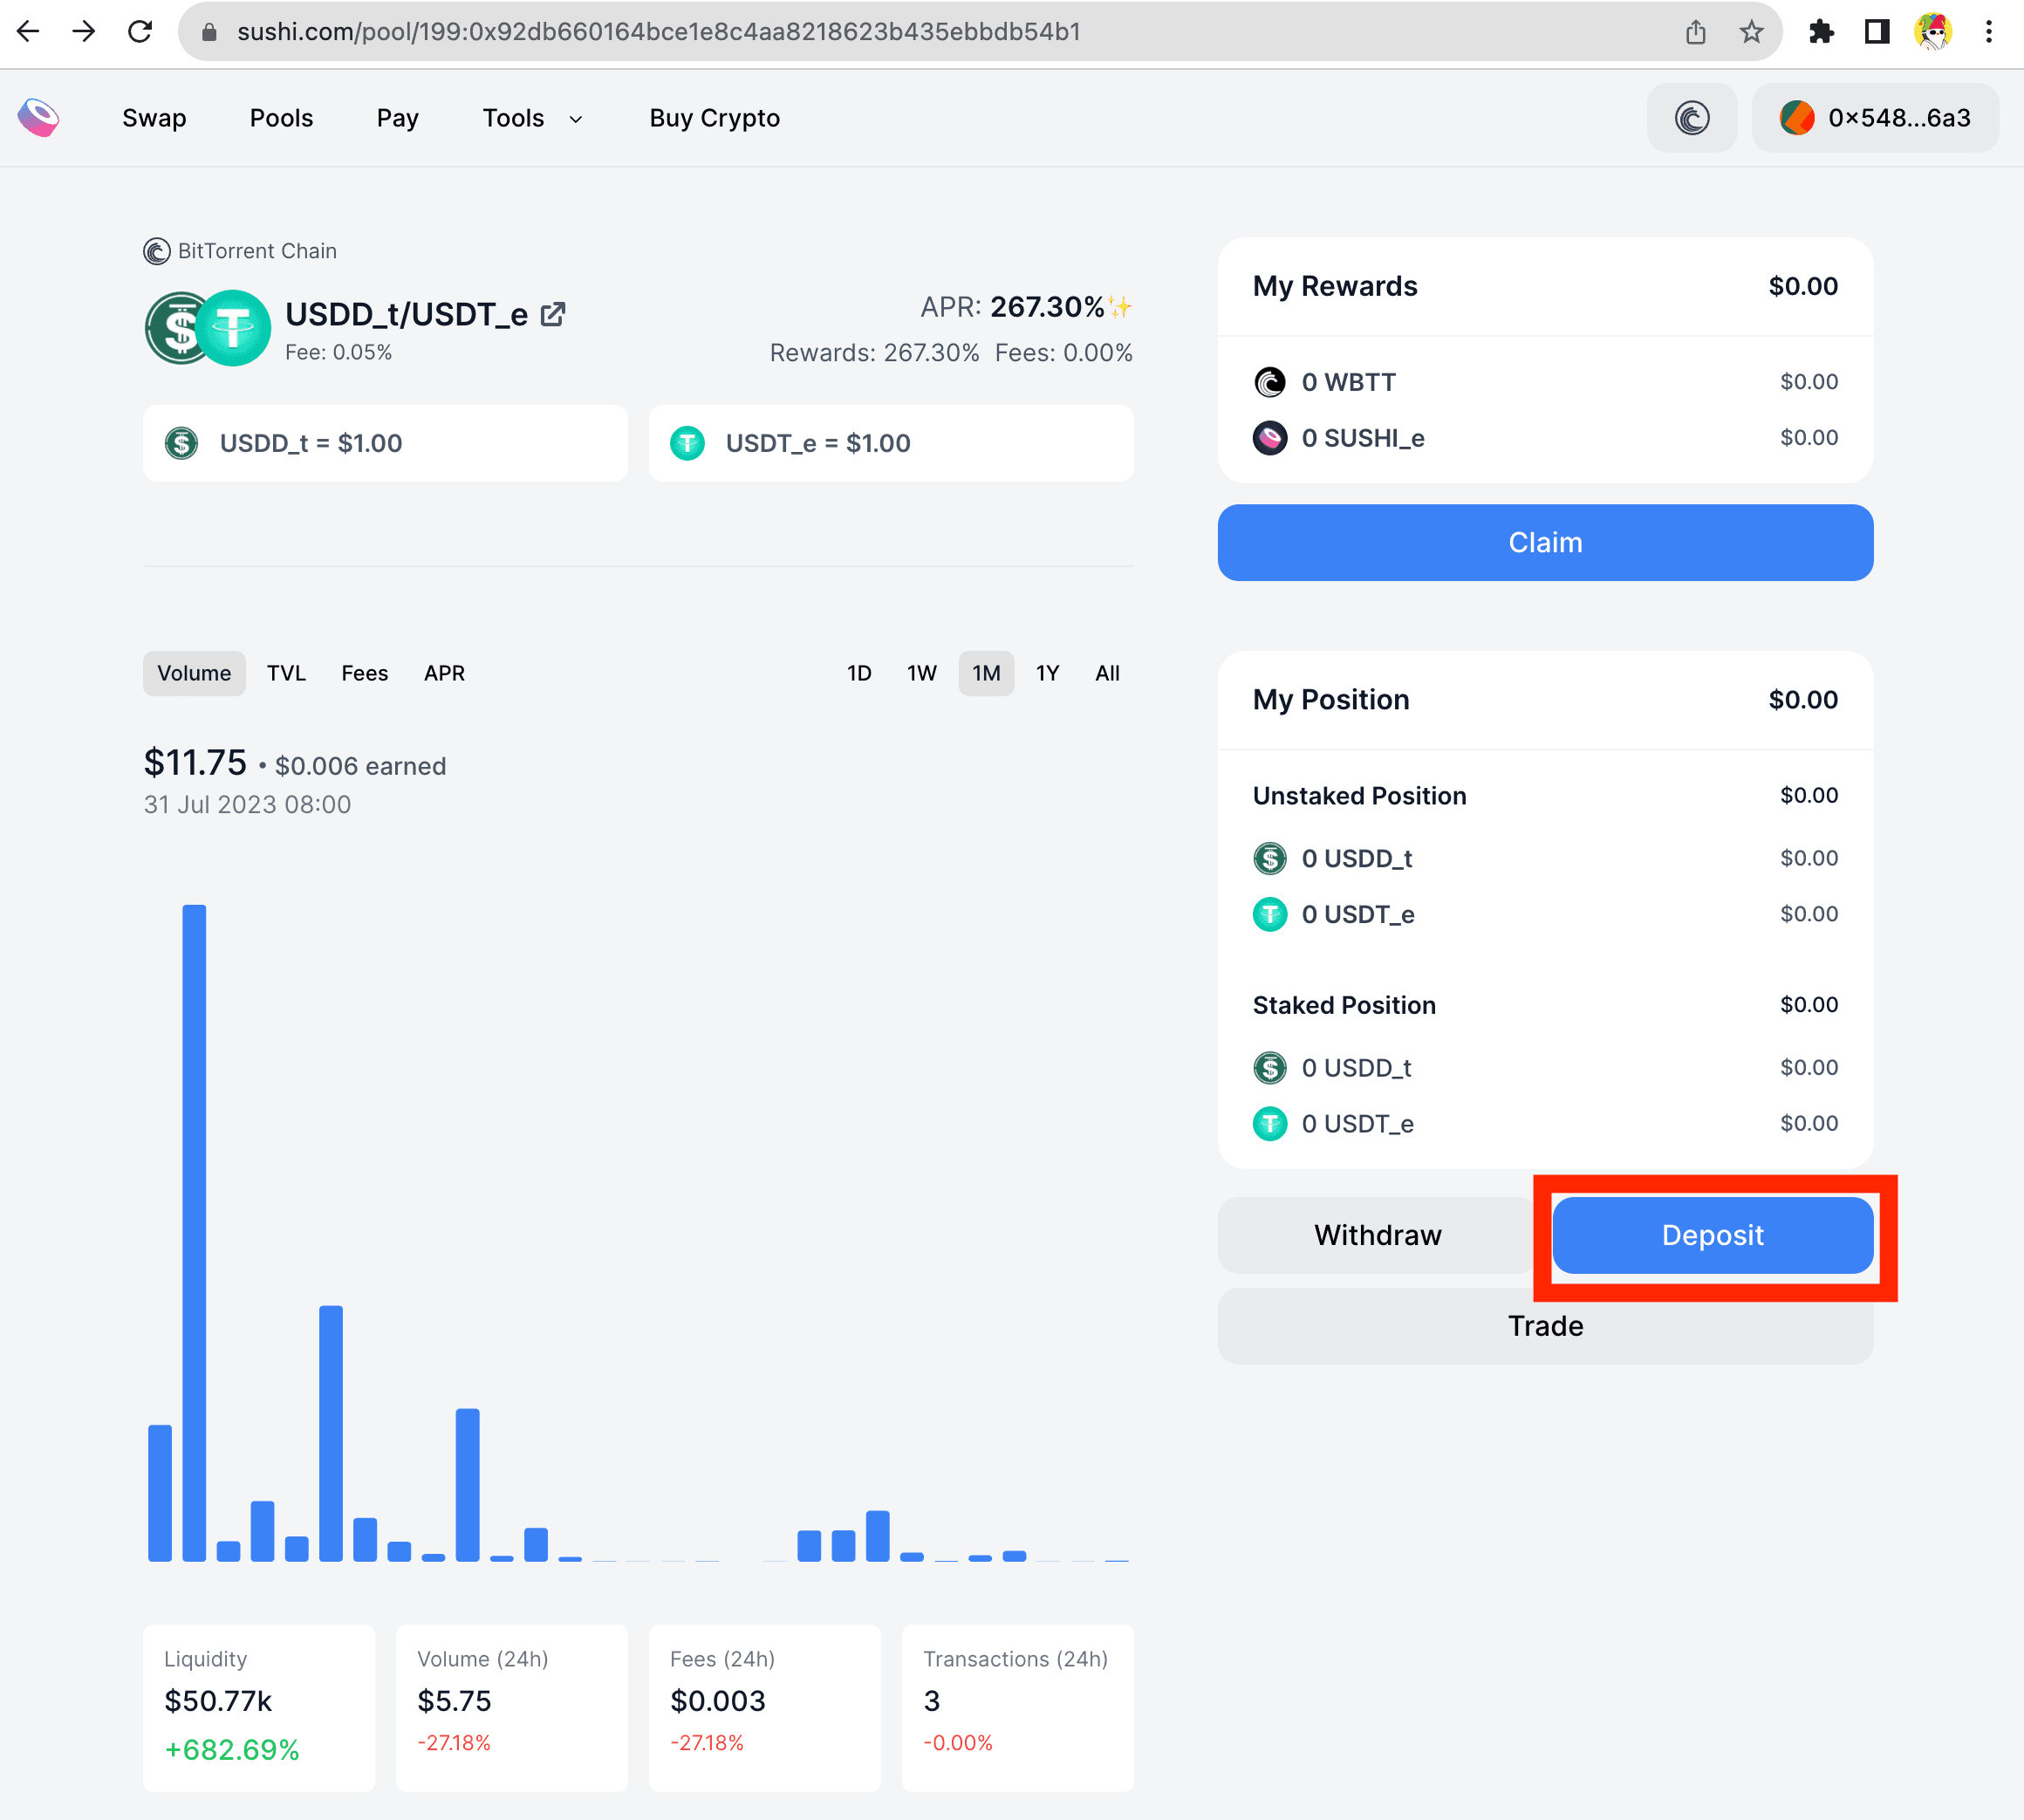
Task: Click Staked USDT_e token icon
Action: pyautogui.click(x=1270, y=1124)
